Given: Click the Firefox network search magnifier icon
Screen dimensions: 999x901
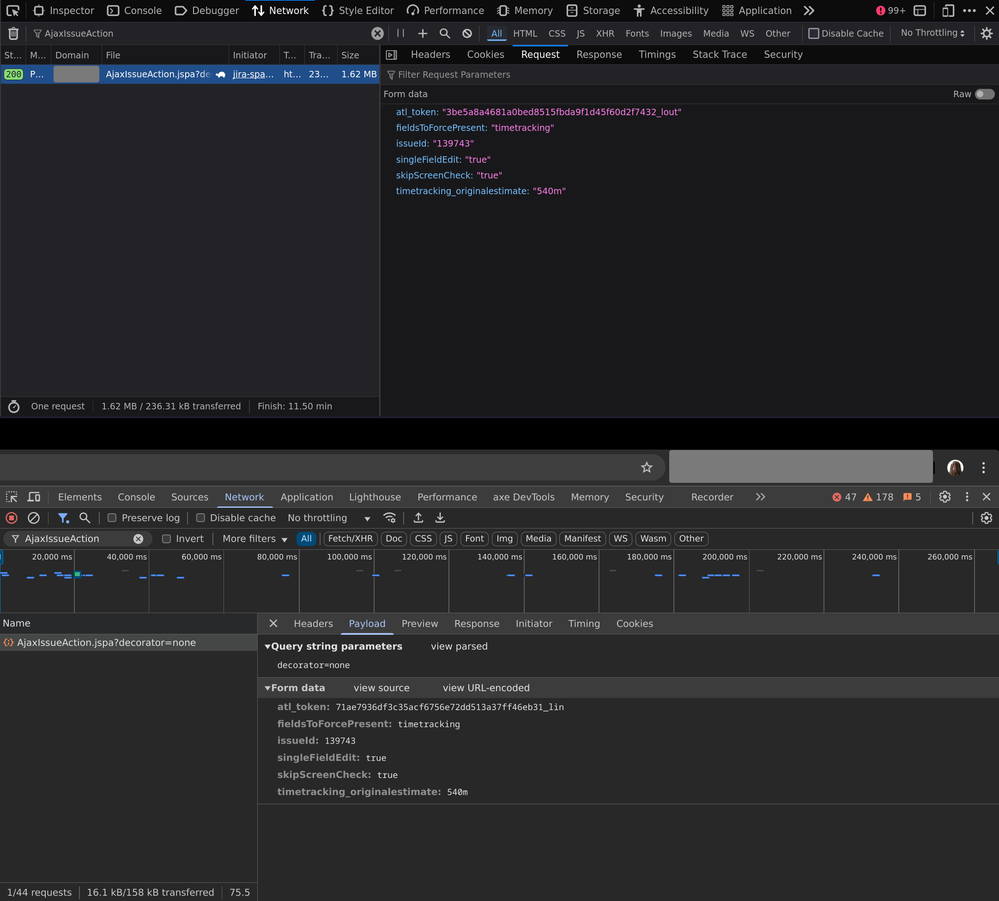Looking at the screenshot, I should point(445,33).
